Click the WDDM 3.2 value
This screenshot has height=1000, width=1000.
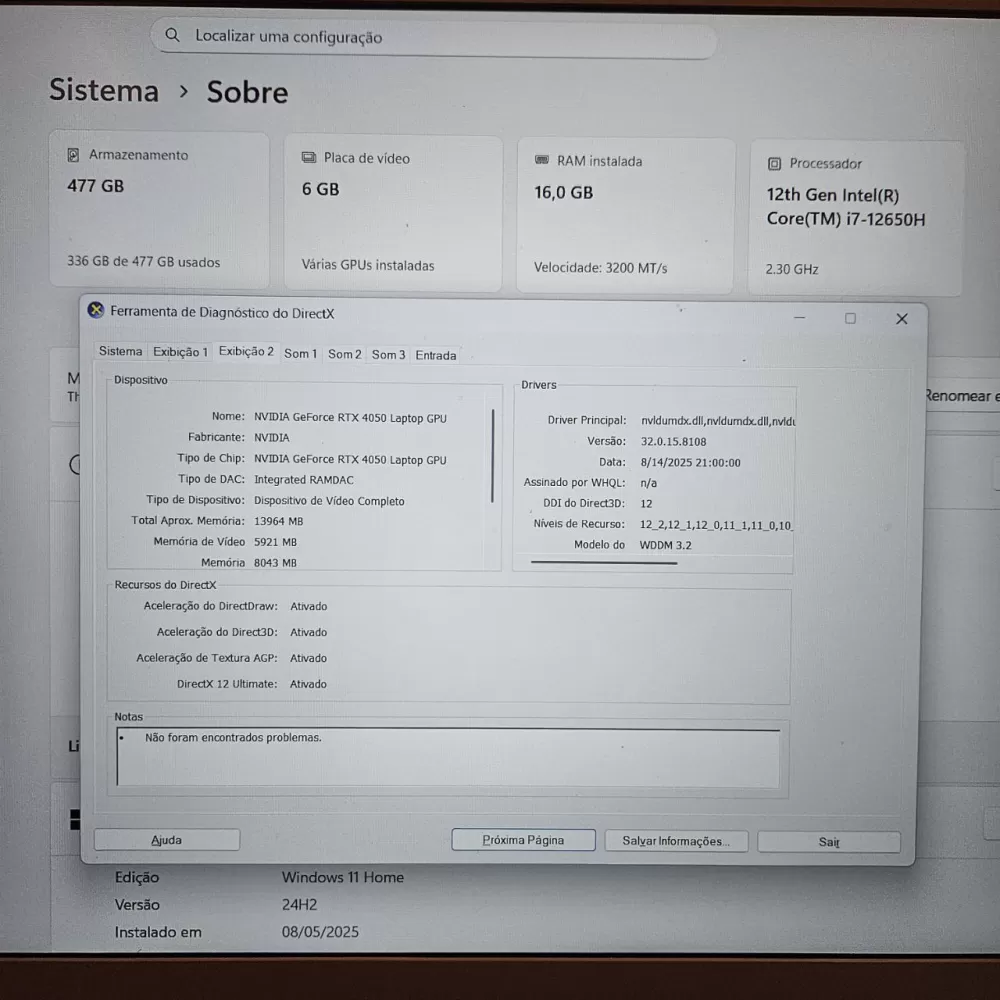(x=665, y=545)
